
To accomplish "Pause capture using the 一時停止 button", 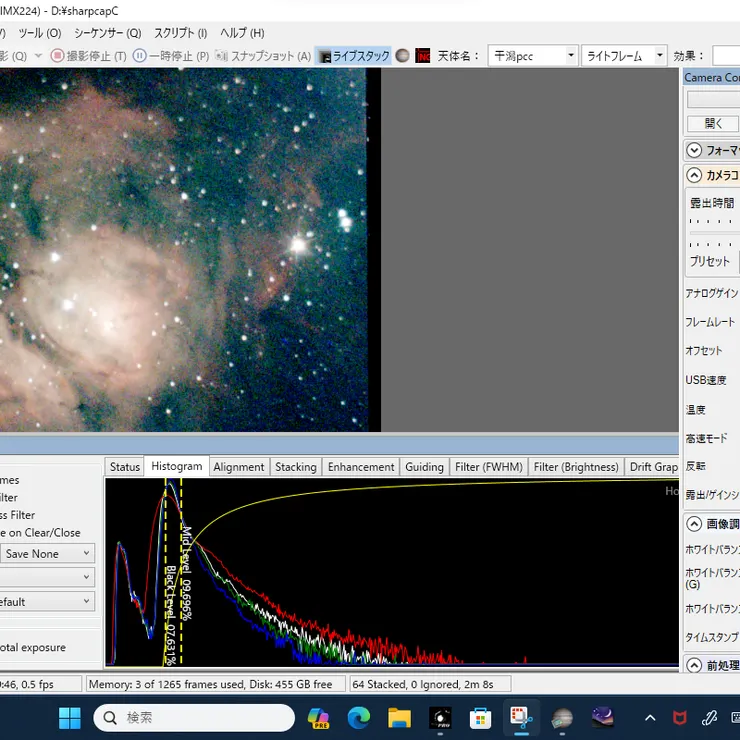I will tap(171, 56).
